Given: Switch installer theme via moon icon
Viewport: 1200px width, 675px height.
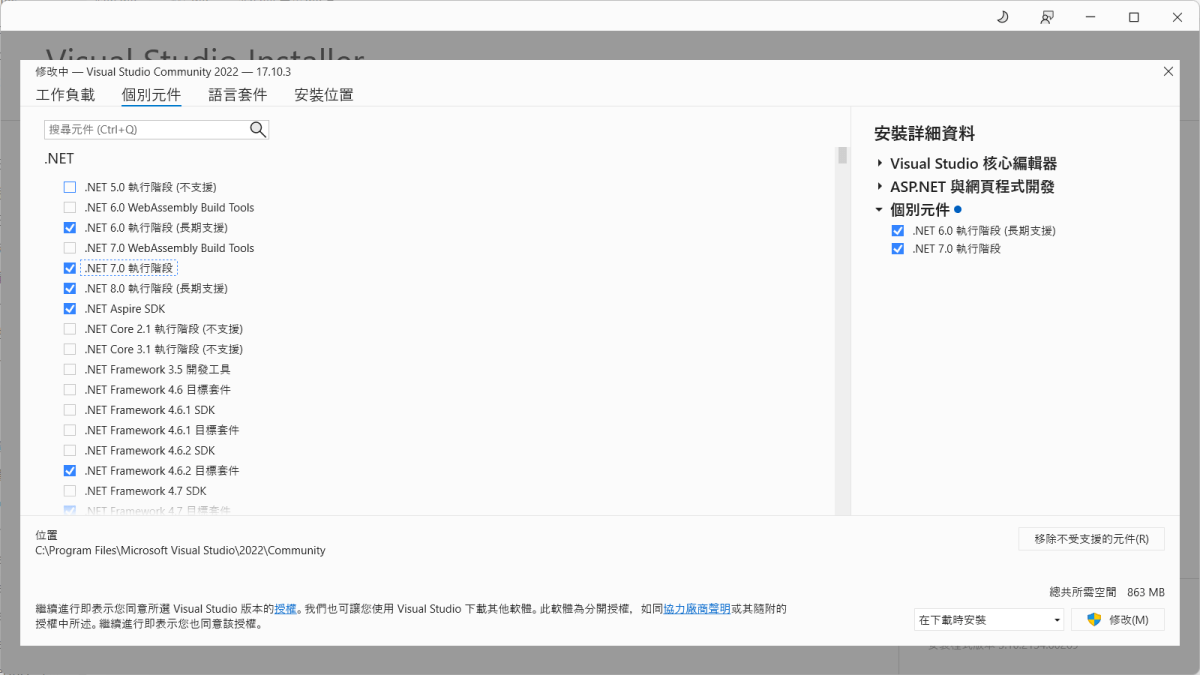Looking at the screenshot, I should [1002, 17].
